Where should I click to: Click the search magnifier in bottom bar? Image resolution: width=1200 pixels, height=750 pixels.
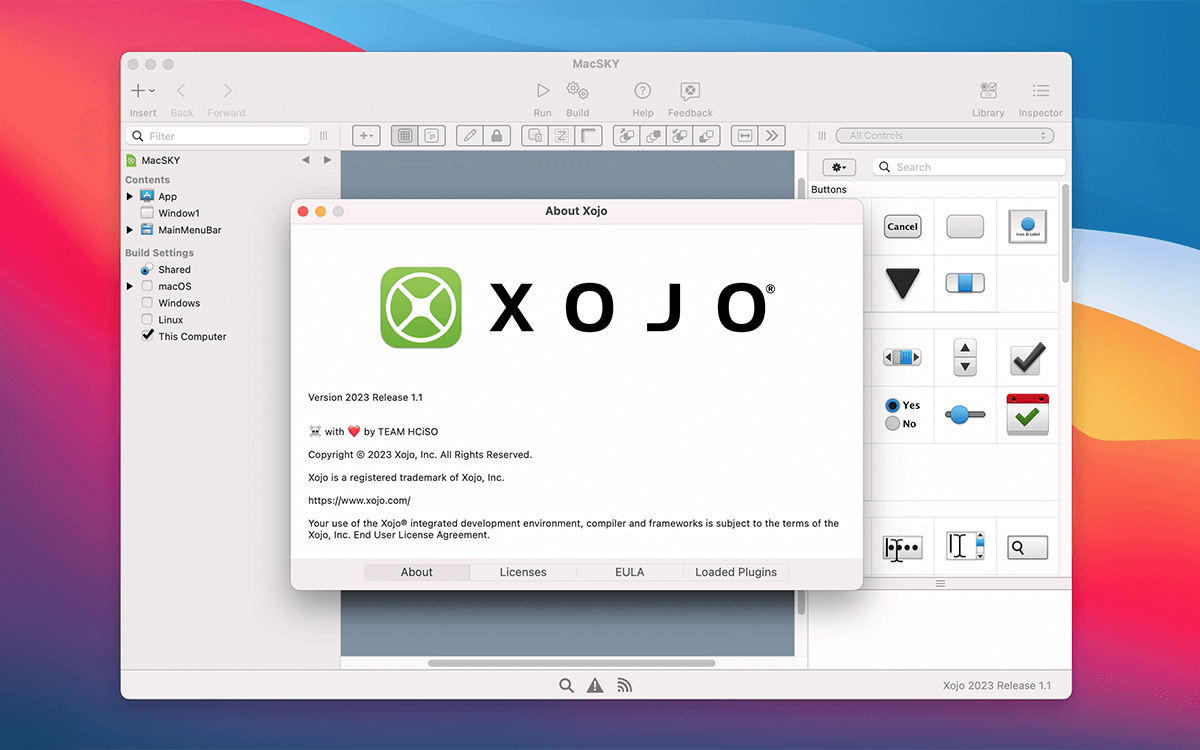566,685
